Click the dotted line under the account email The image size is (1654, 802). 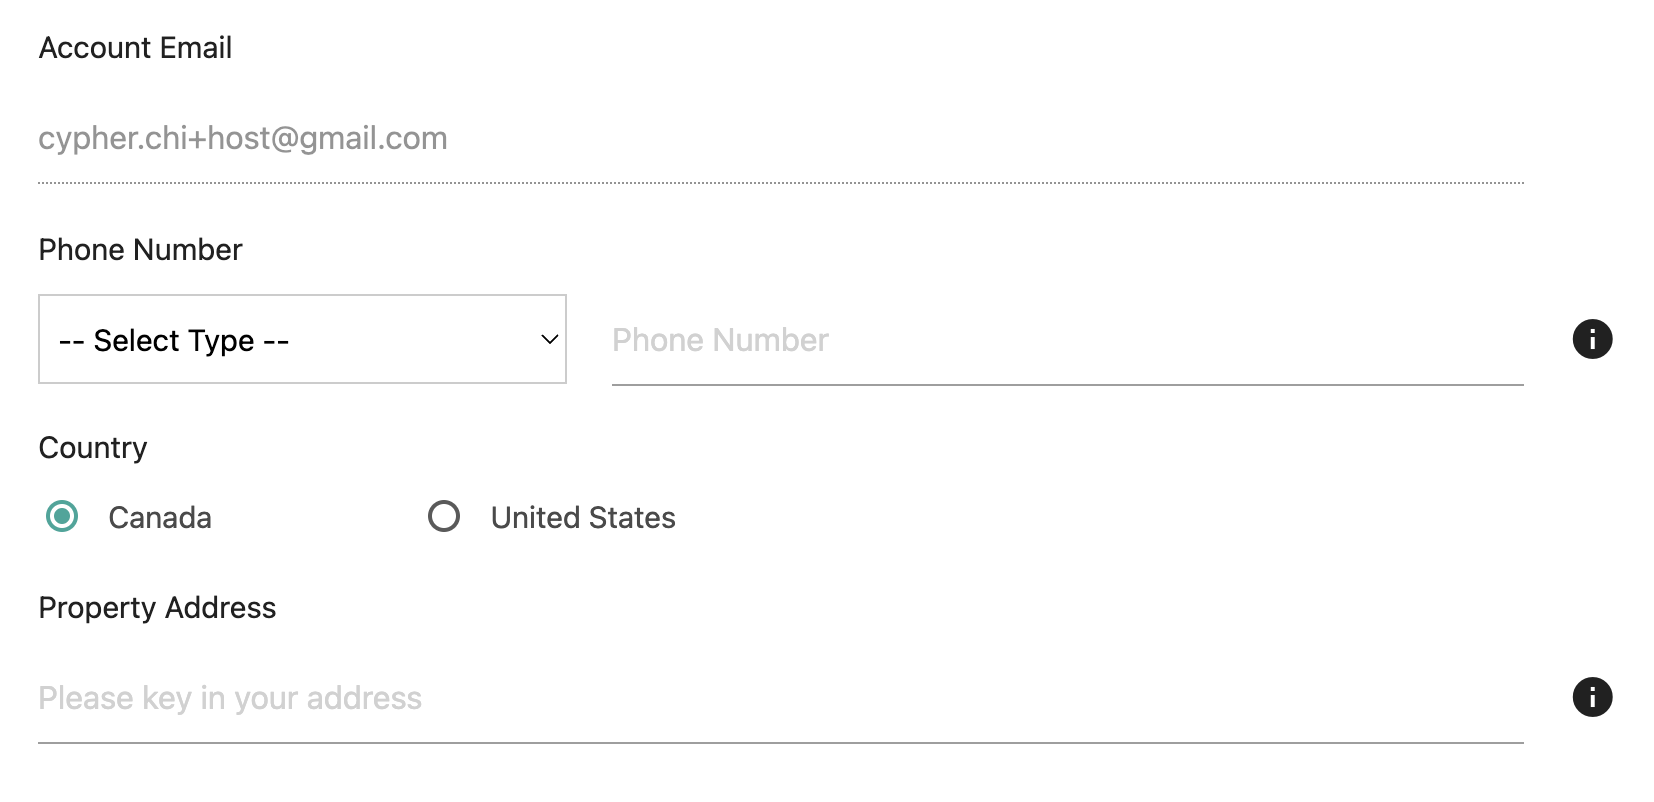pyautogui.click(x=780, y=183)
